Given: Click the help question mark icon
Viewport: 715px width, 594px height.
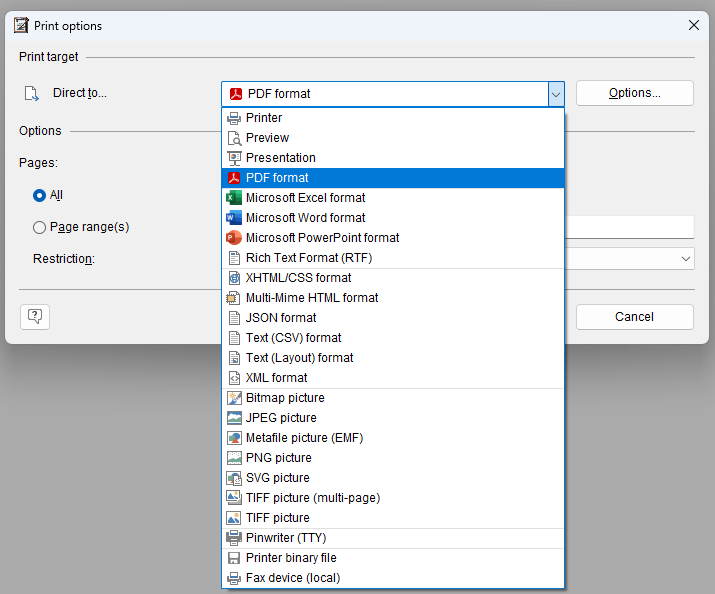Looking at the screenshot, I should pos(35,317).
